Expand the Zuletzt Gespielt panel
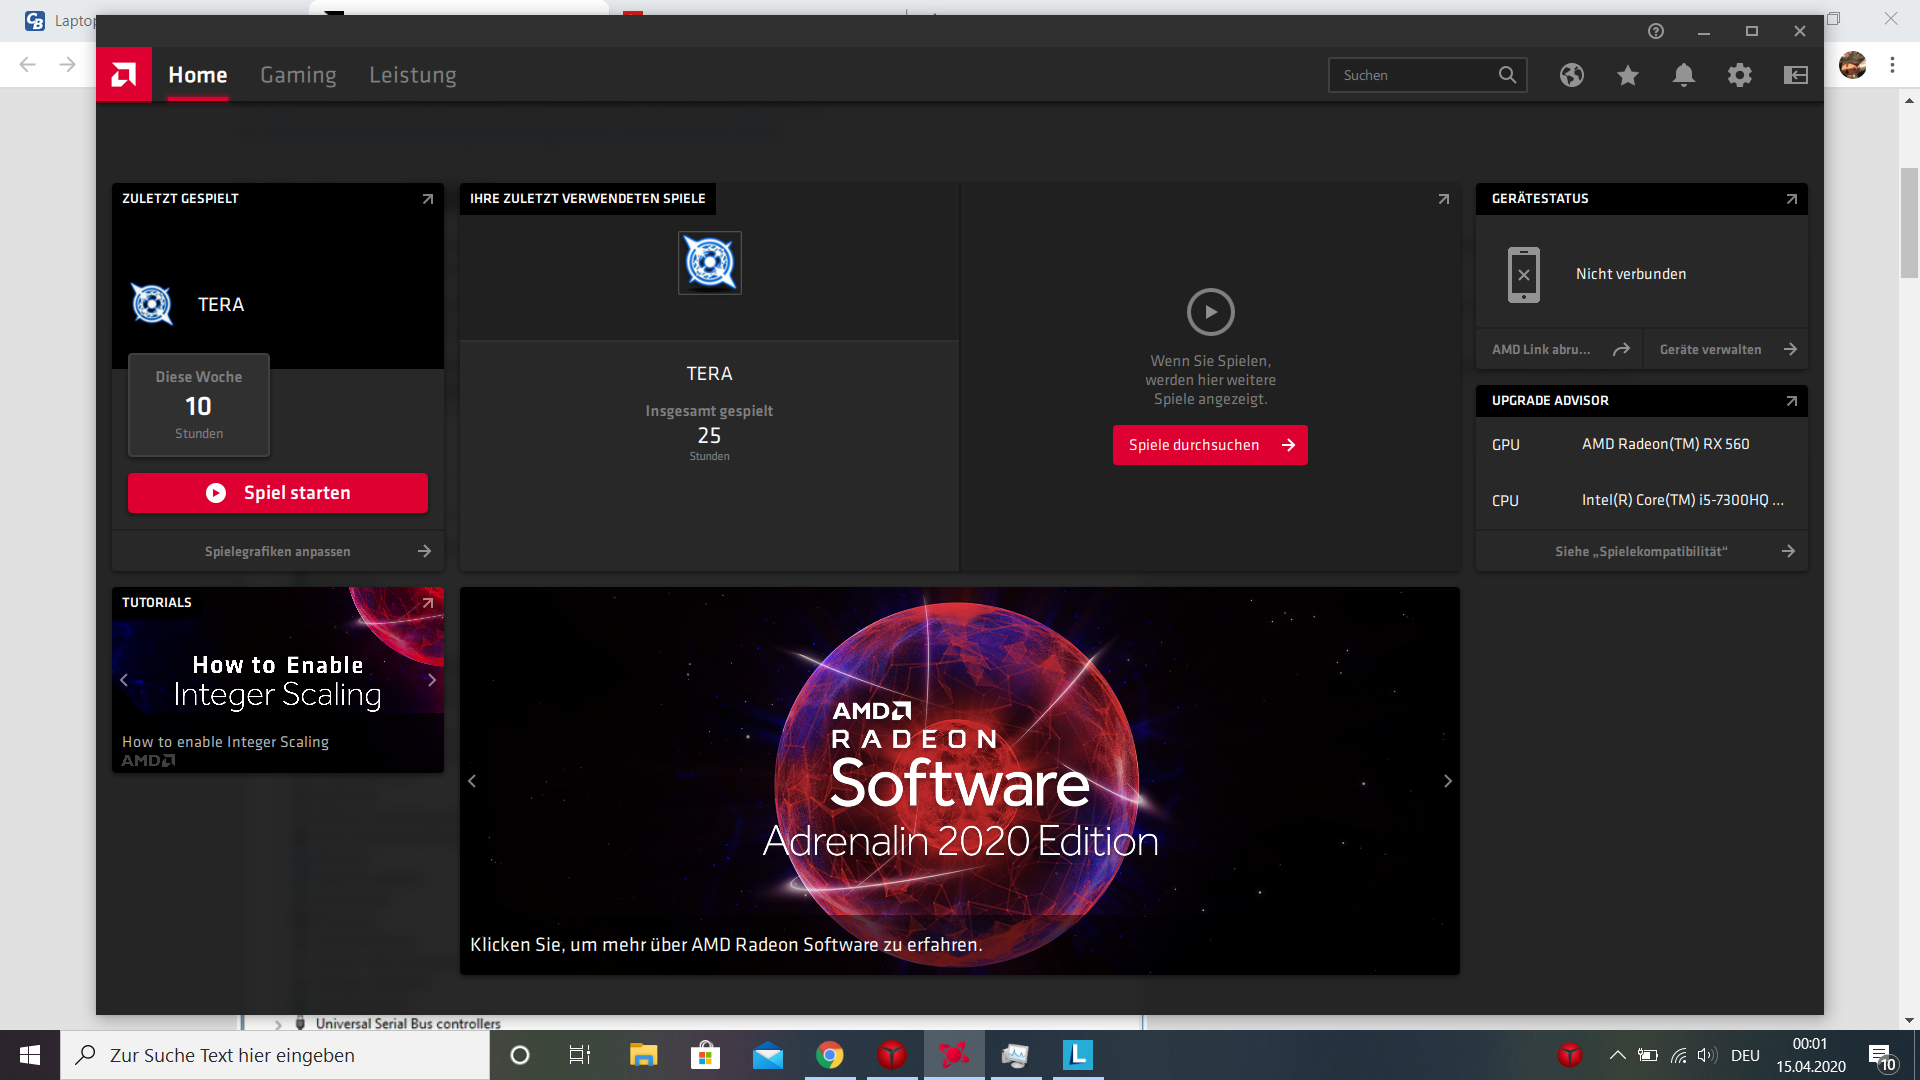 click(427, 199)
